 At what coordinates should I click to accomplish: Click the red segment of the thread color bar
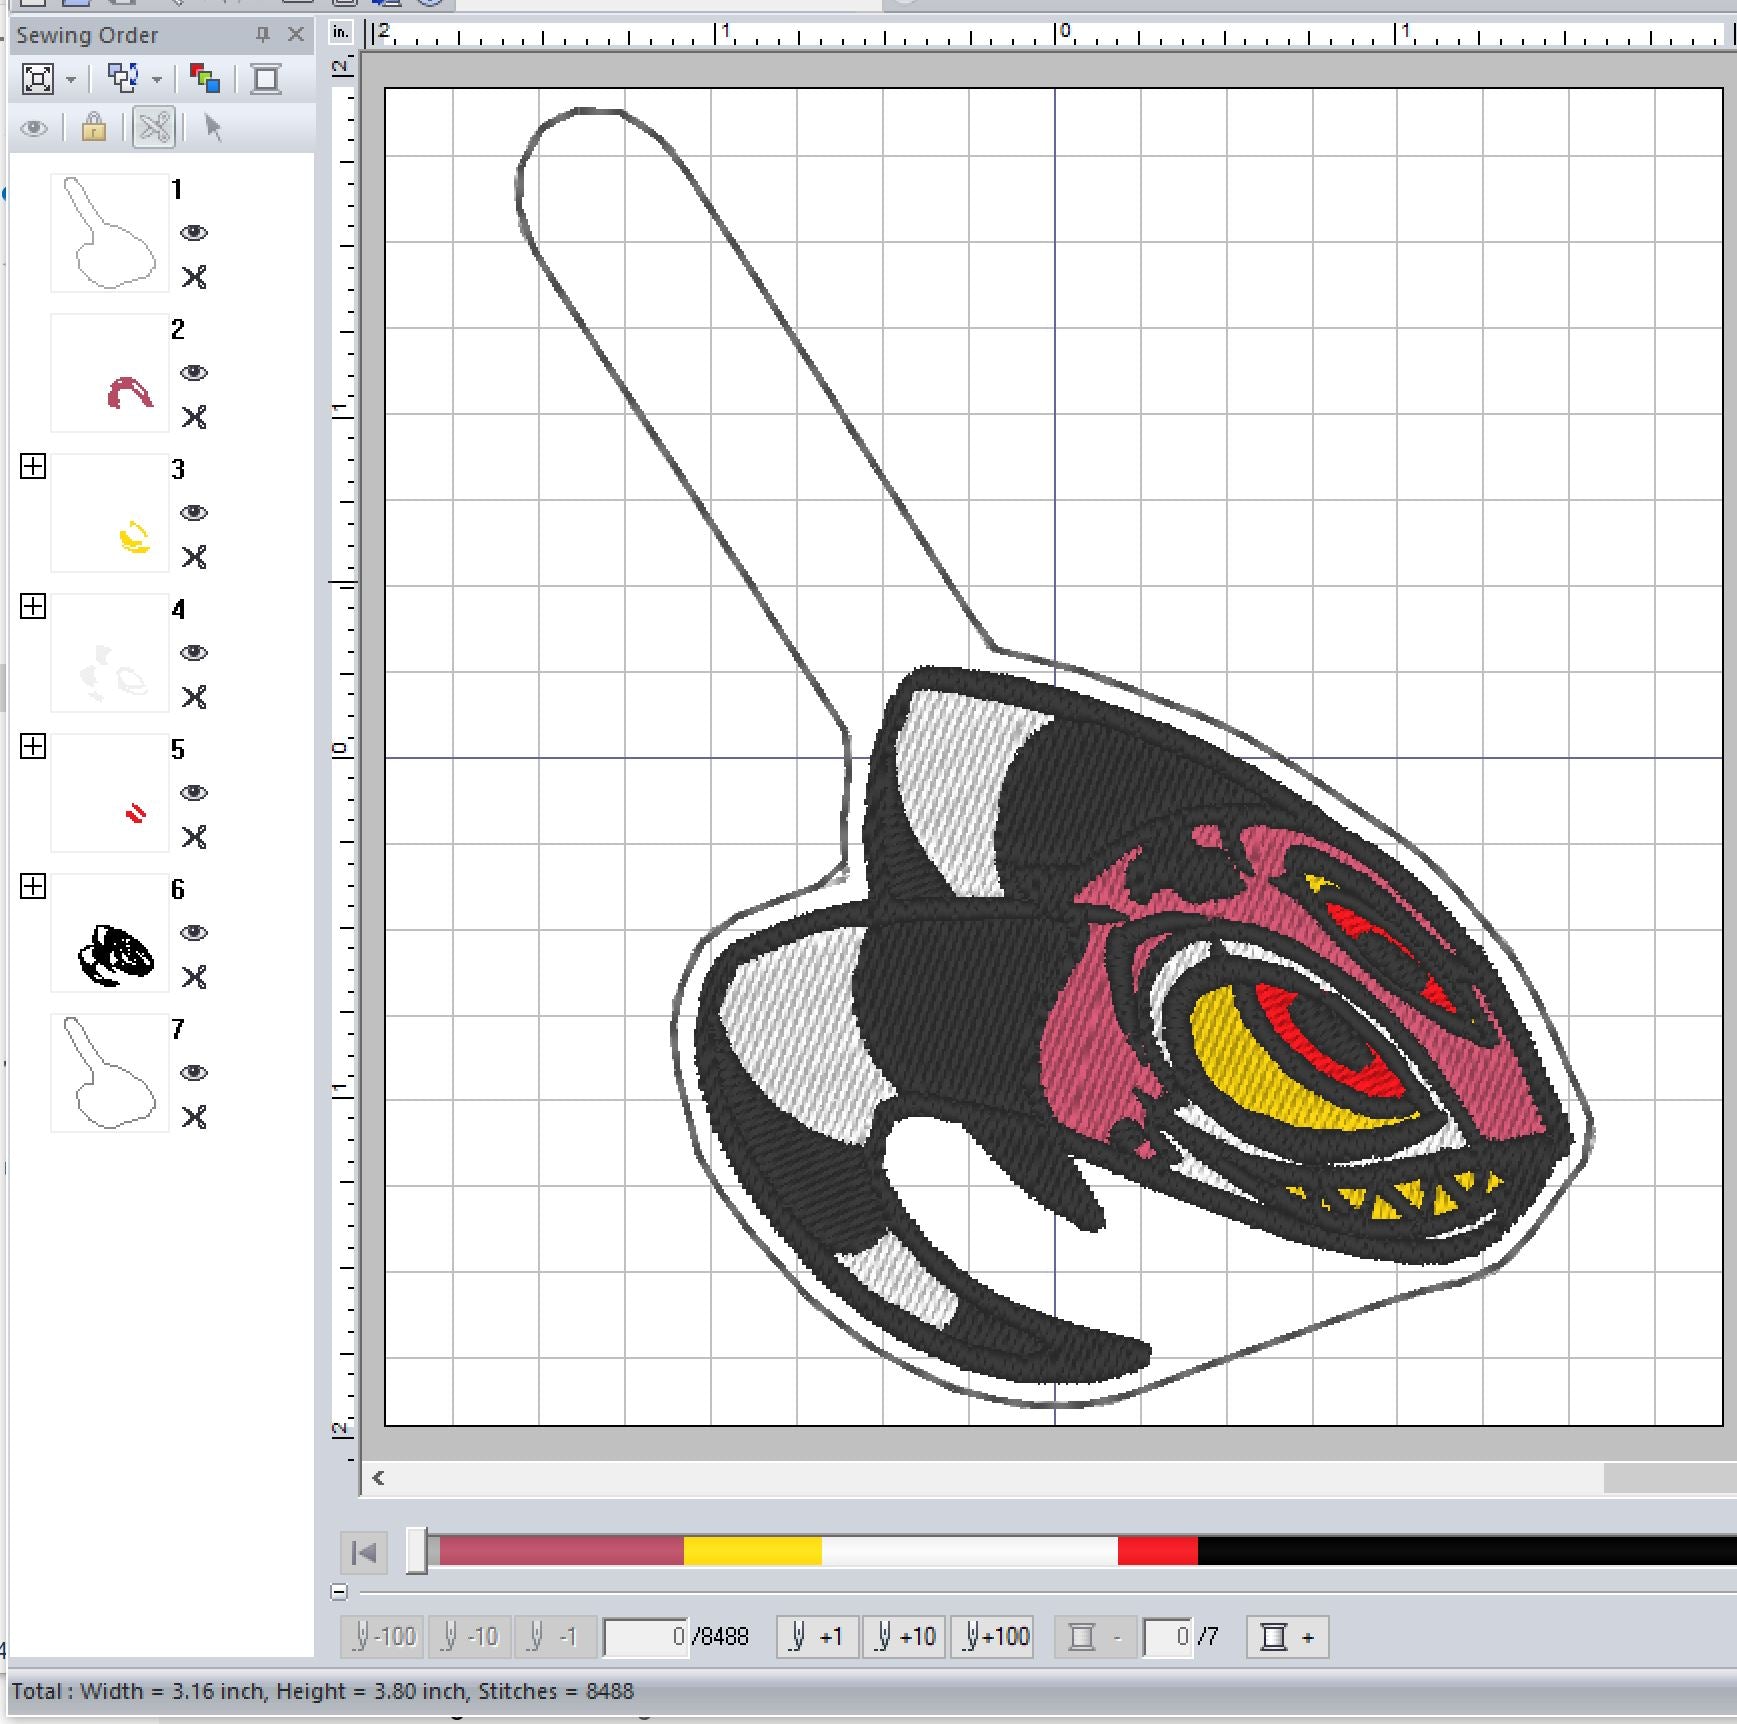point(1157,1551)
